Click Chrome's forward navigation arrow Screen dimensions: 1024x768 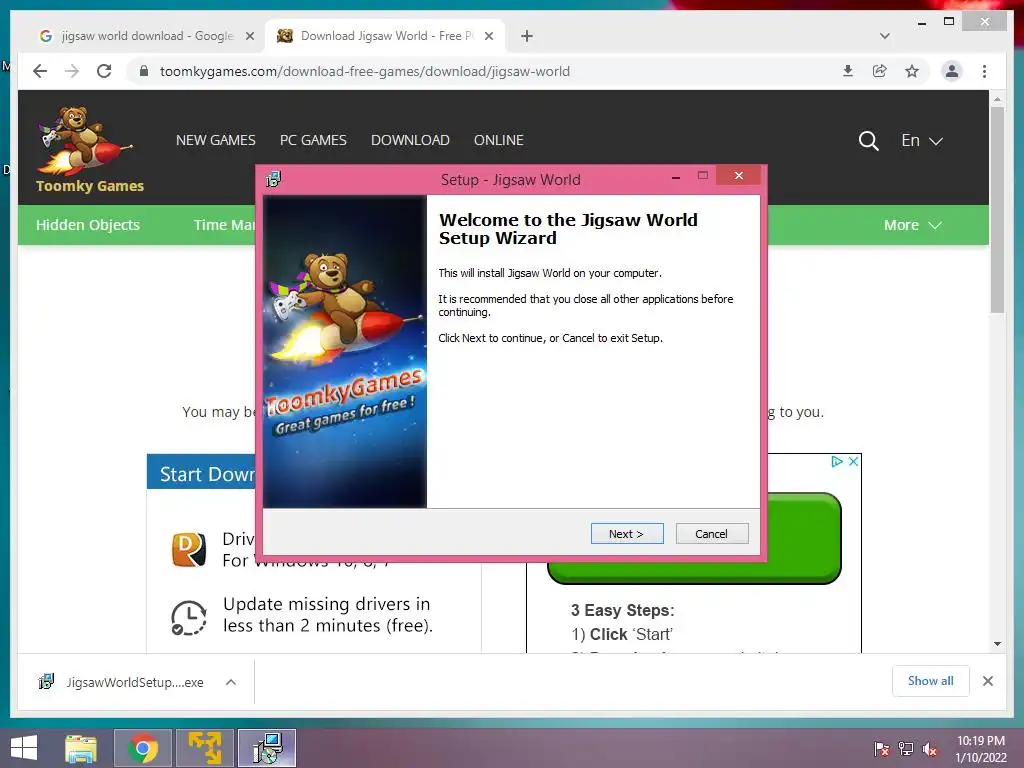point(72,71)
